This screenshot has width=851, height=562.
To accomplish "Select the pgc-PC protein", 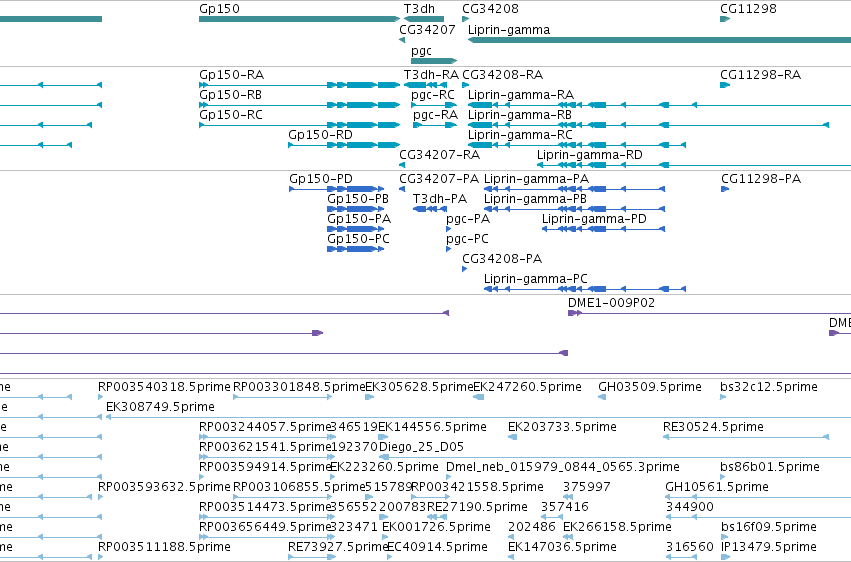I will click(x=448, y=249).
